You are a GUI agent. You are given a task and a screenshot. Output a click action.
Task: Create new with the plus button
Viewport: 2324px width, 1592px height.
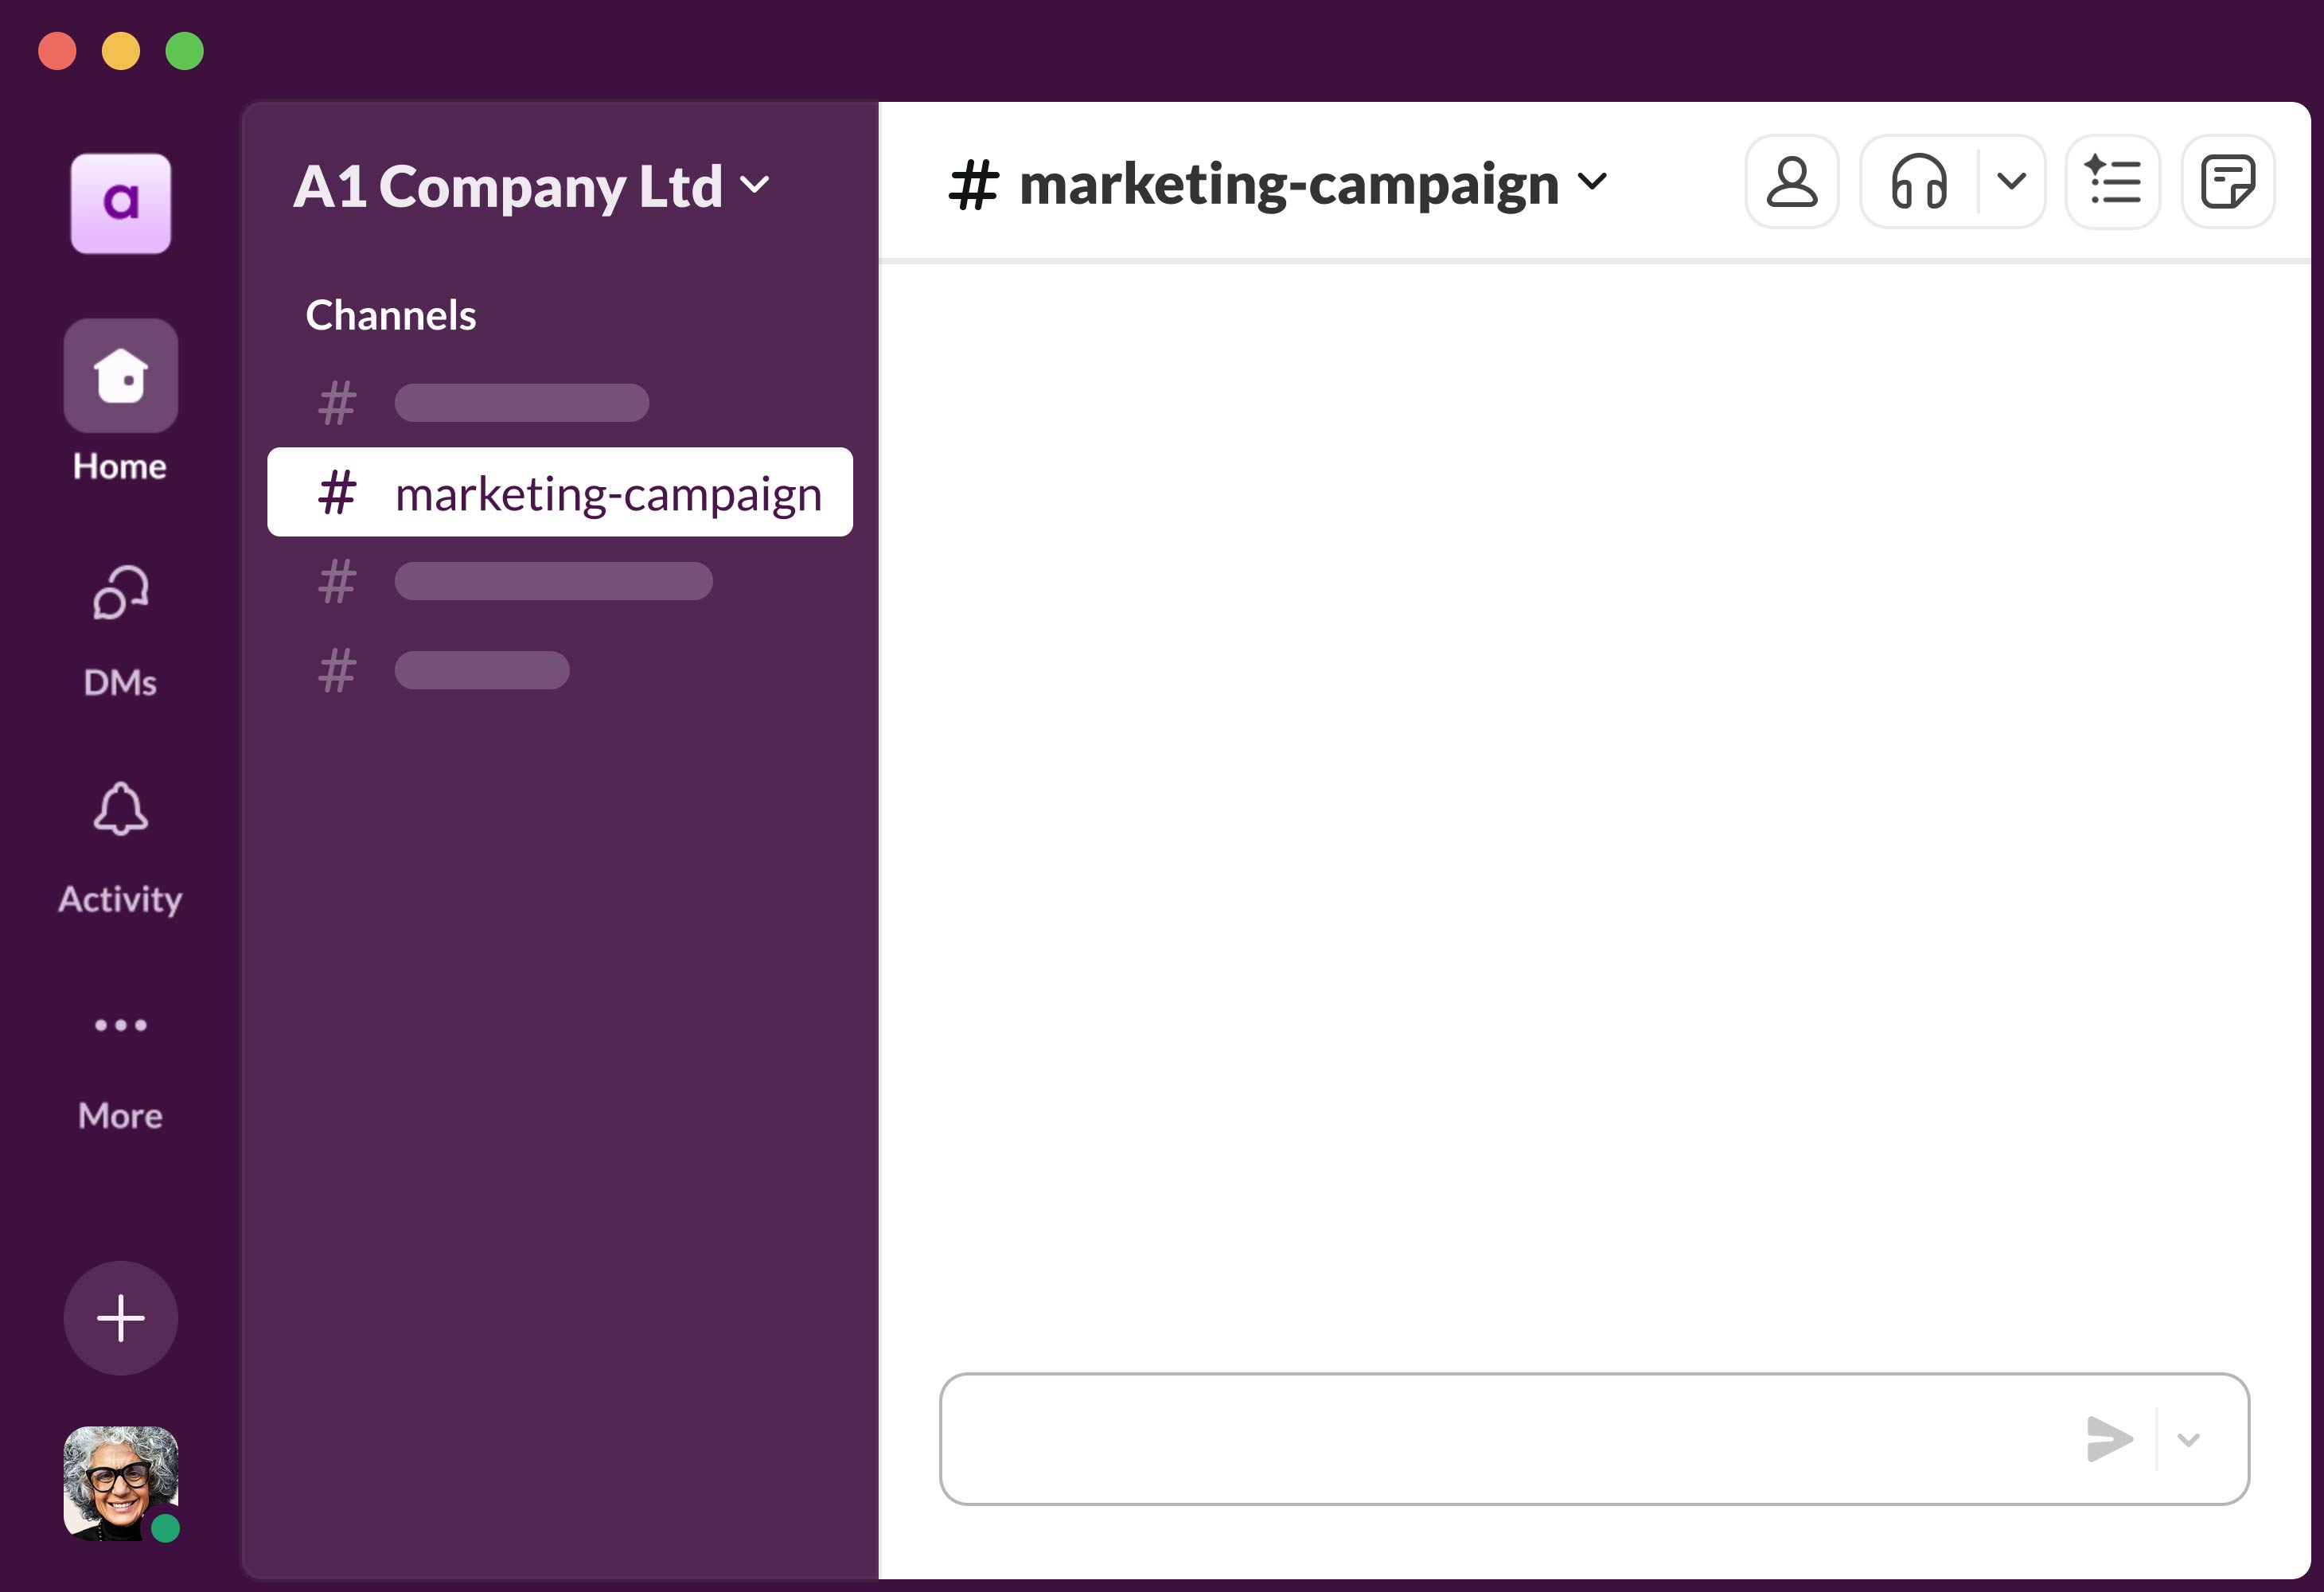pyautogui.click(x=120, y=1318)
